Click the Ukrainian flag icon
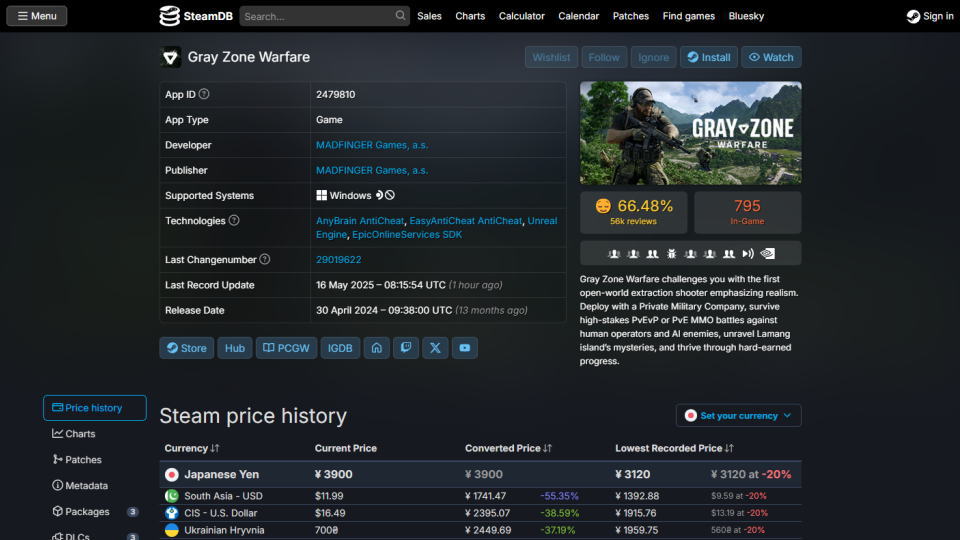The image size is (960, 540). coord(171,530)
